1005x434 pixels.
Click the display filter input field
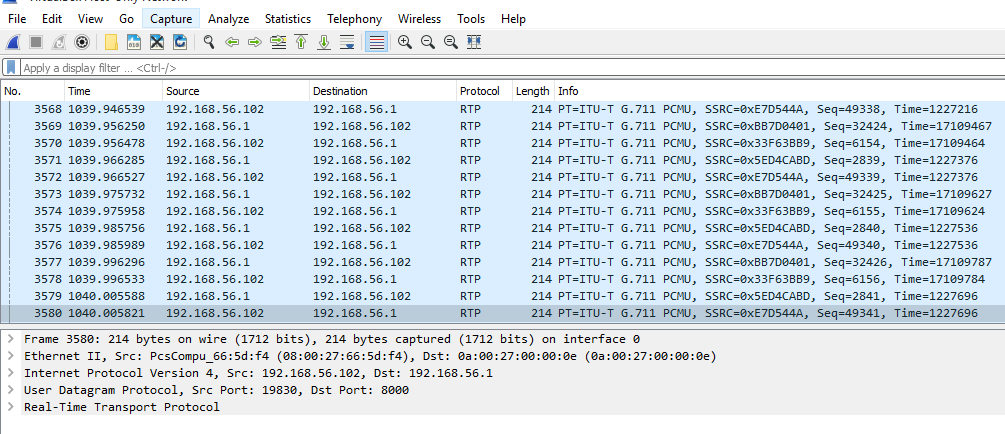point(500,68)
